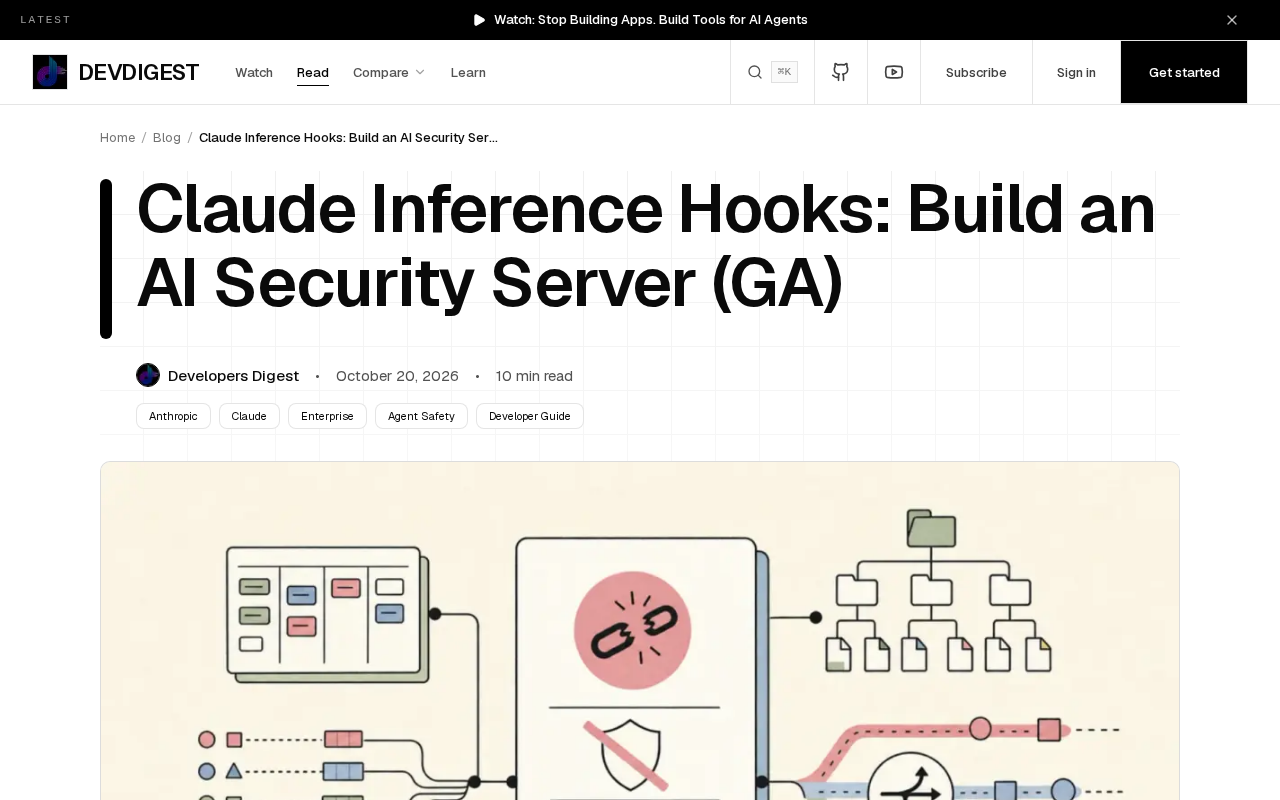The width and height of the screenshot is (1280, 800).
Task: Select the Anthropic tag
Action: click(x=173, y=416)
